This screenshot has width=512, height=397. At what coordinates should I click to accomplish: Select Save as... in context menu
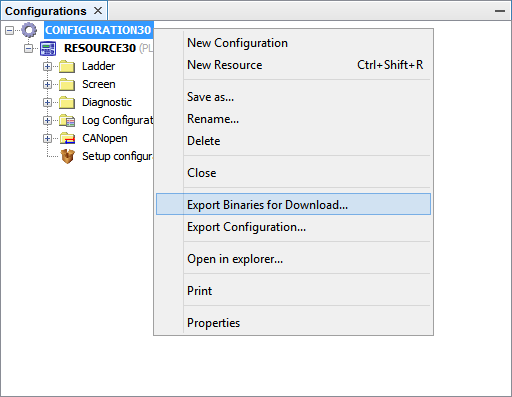click(293, 97)
